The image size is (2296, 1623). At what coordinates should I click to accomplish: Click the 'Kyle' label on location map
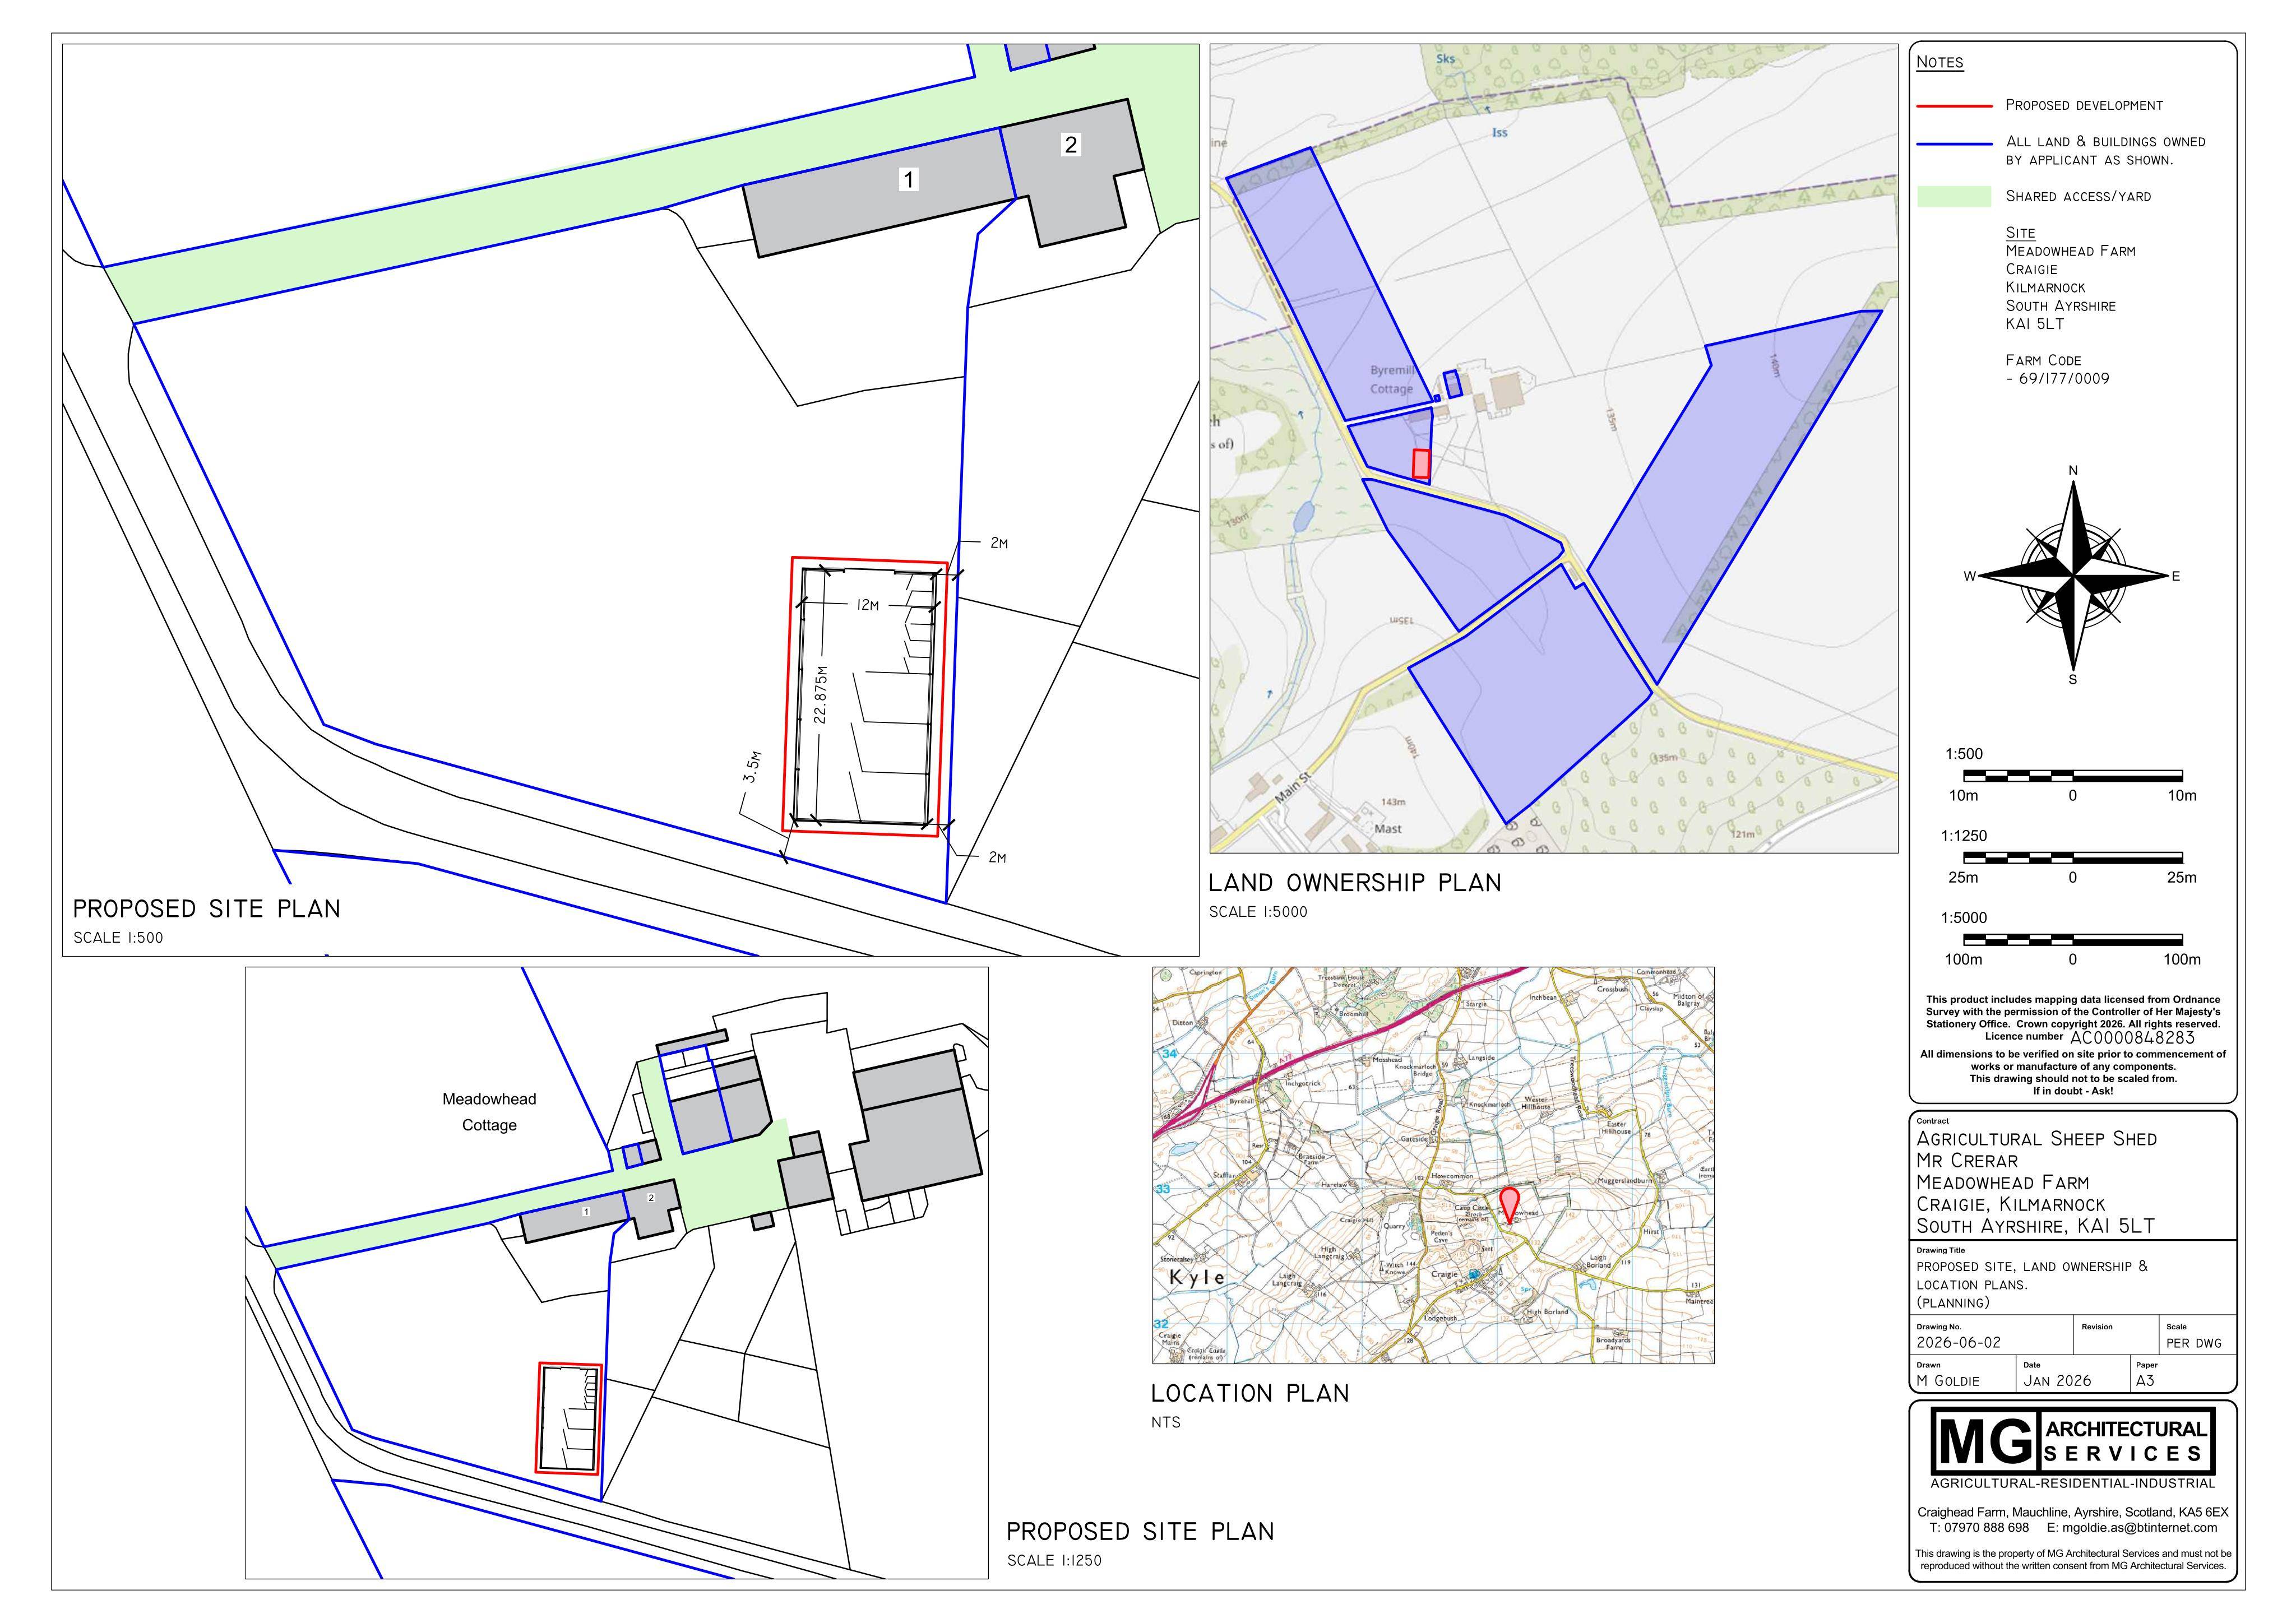tap(1196, 1277)
